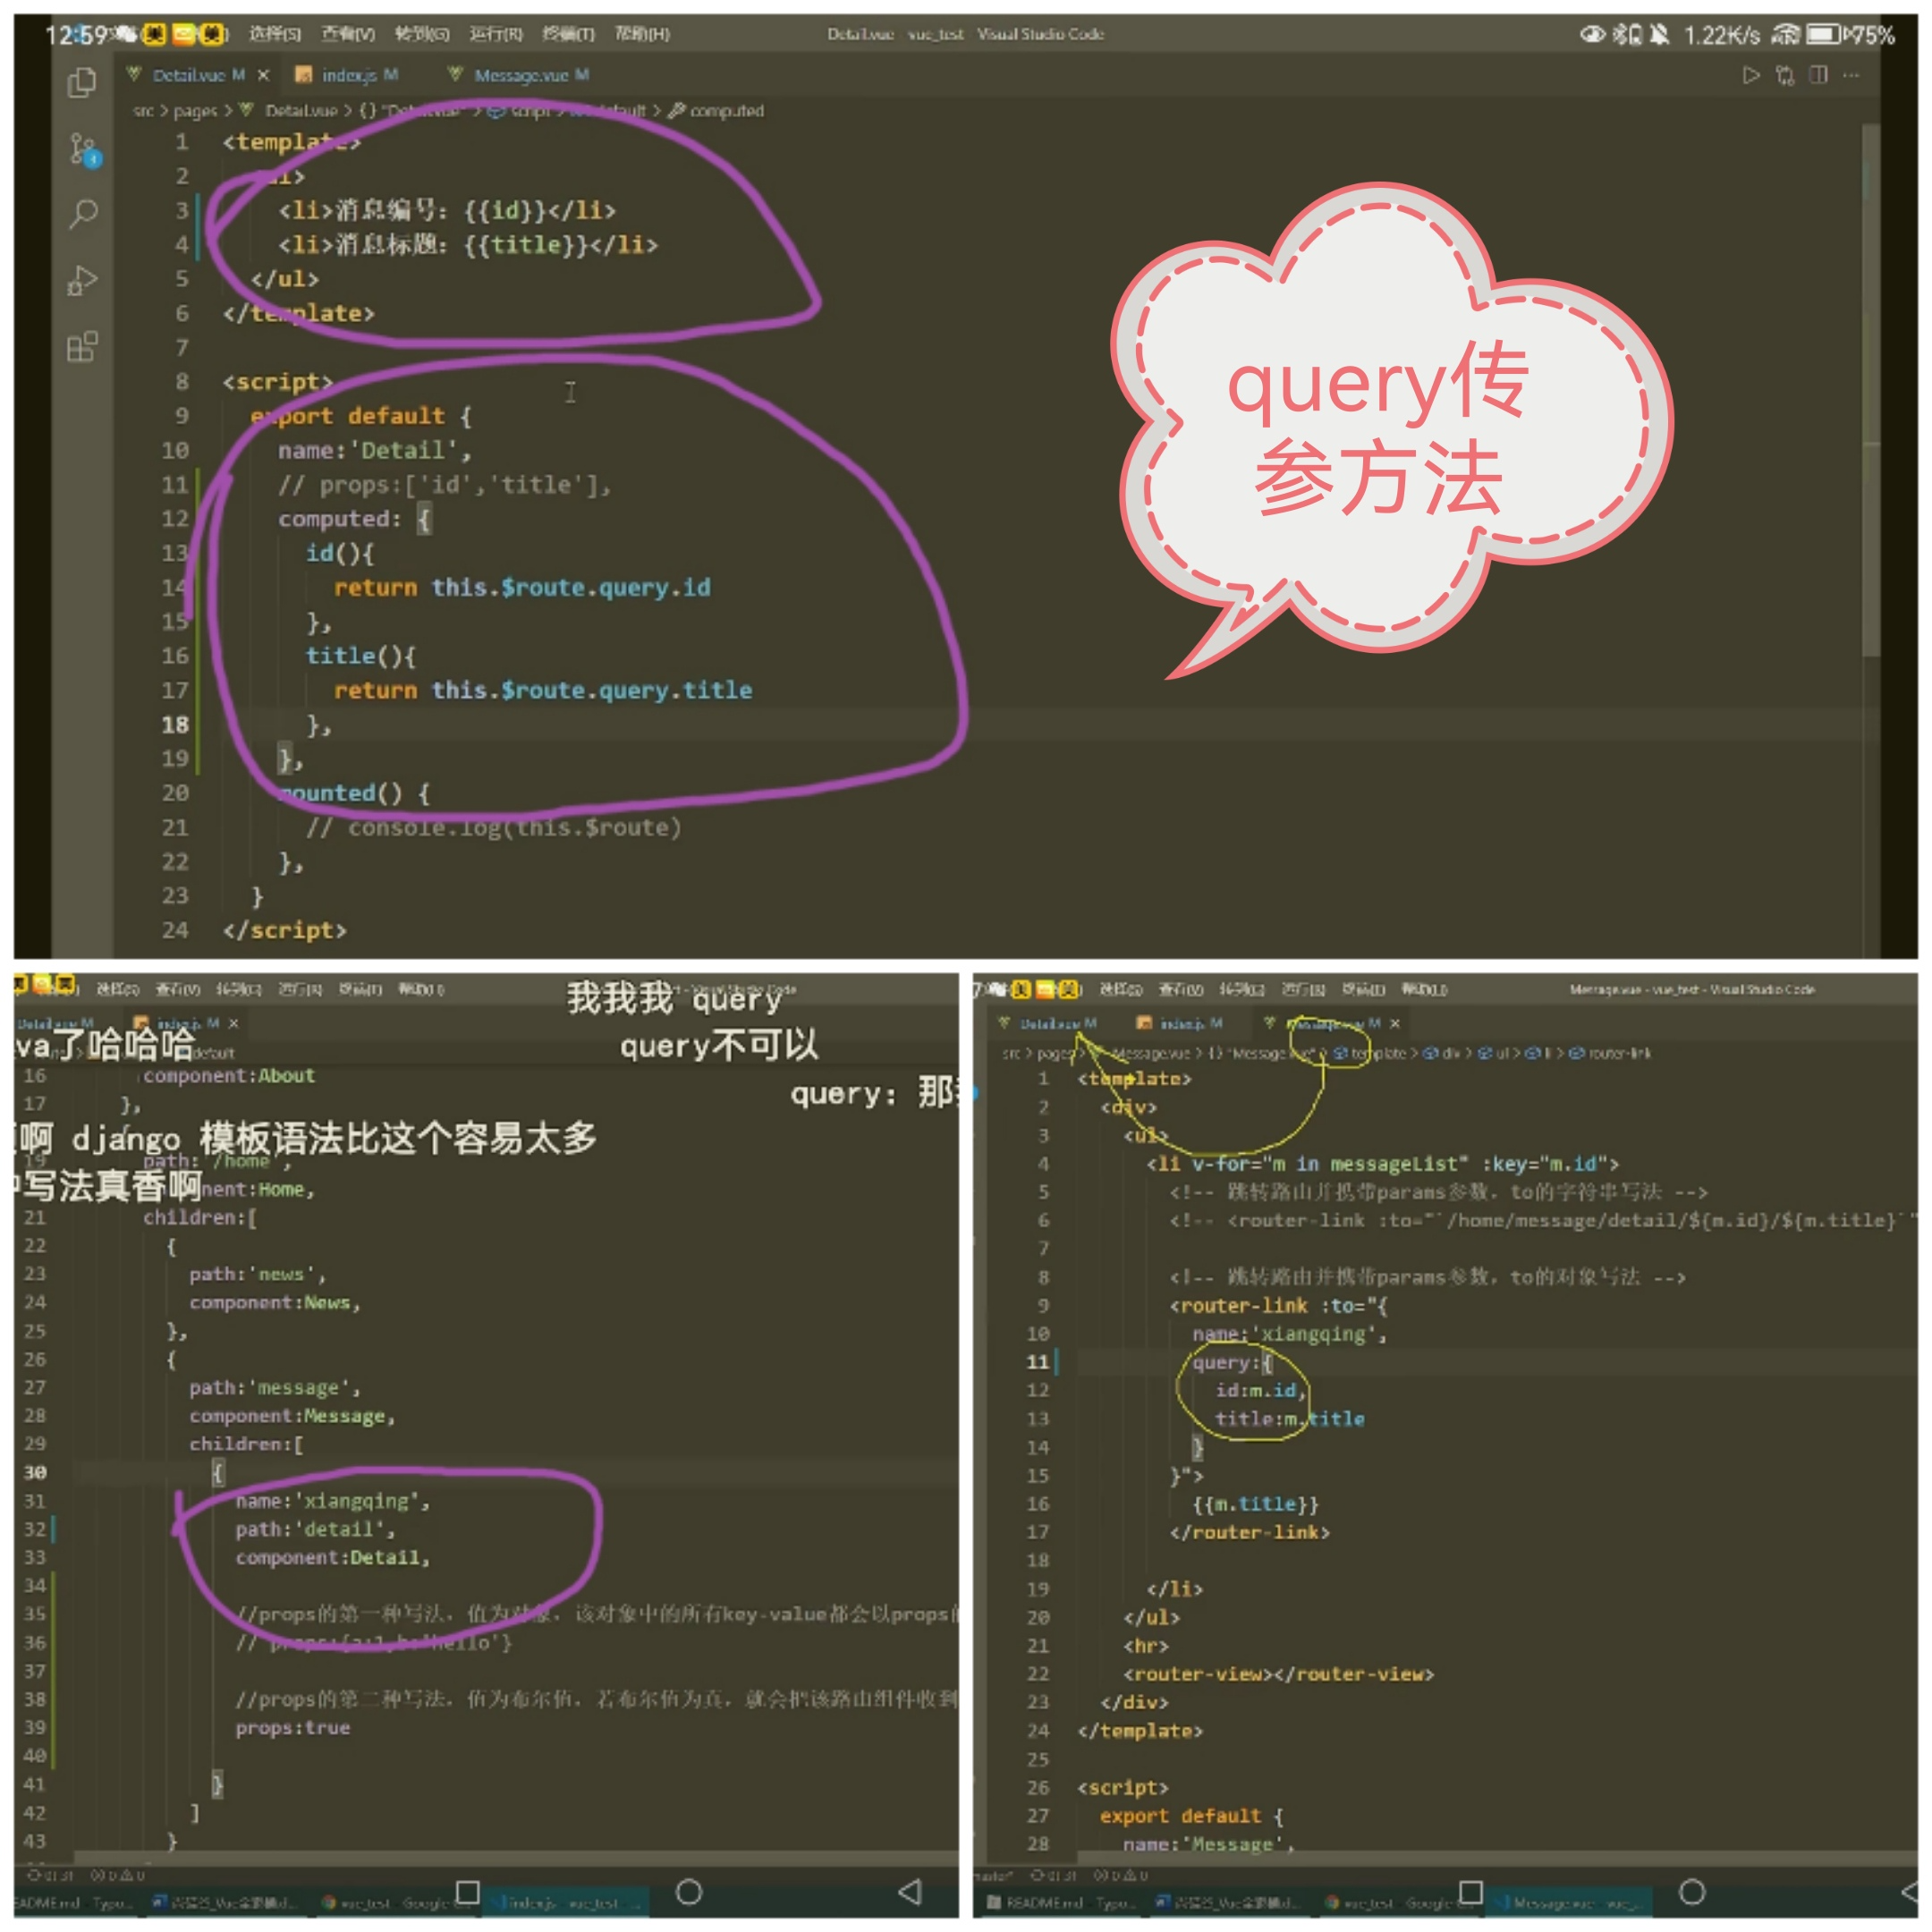Click the pages breadcrumb segment
Screen dimensions: 1932x1932
point(195,111)
